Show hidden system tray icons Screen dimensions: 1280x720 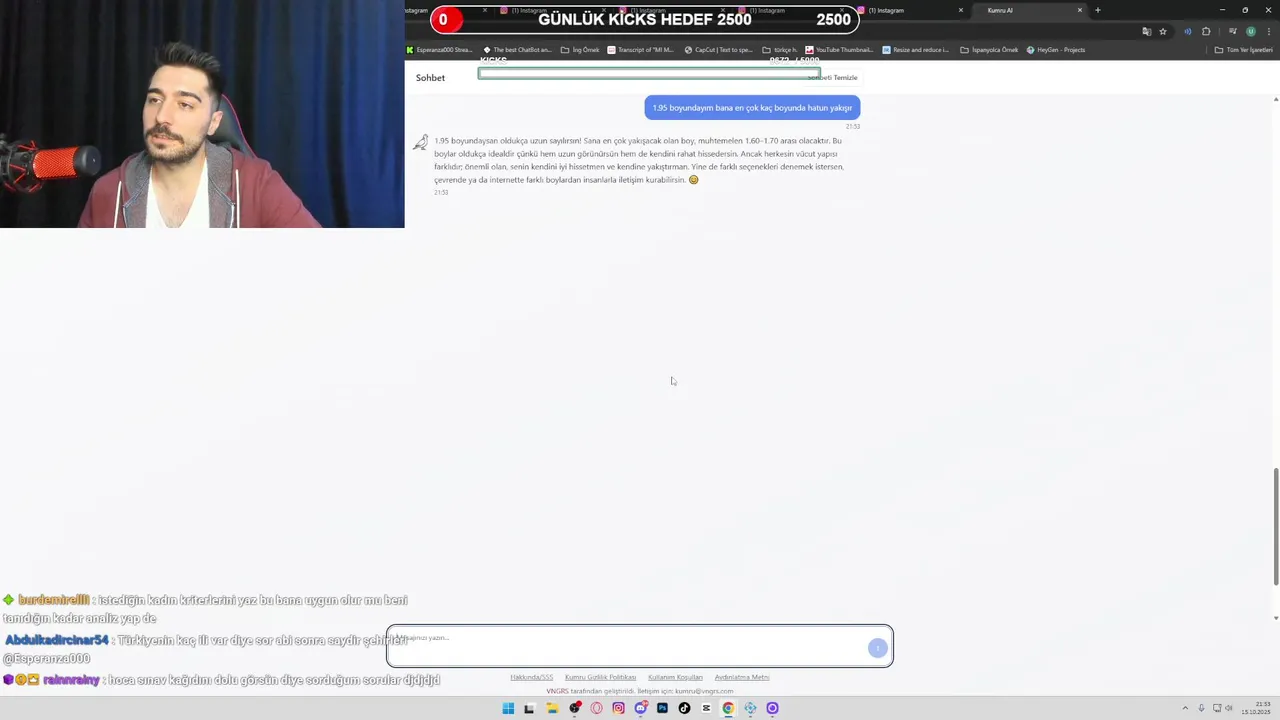[x=1185, y=708]
